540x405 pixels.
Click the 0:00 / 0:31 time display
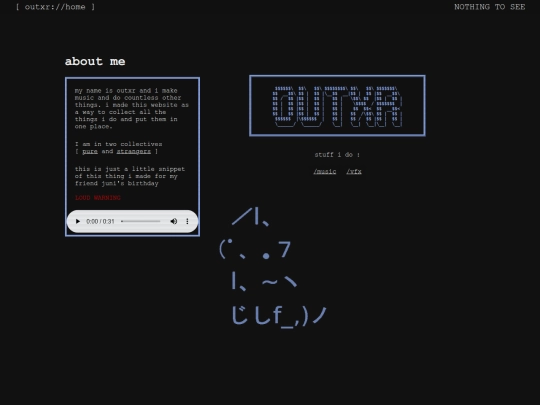click(100, 221)
